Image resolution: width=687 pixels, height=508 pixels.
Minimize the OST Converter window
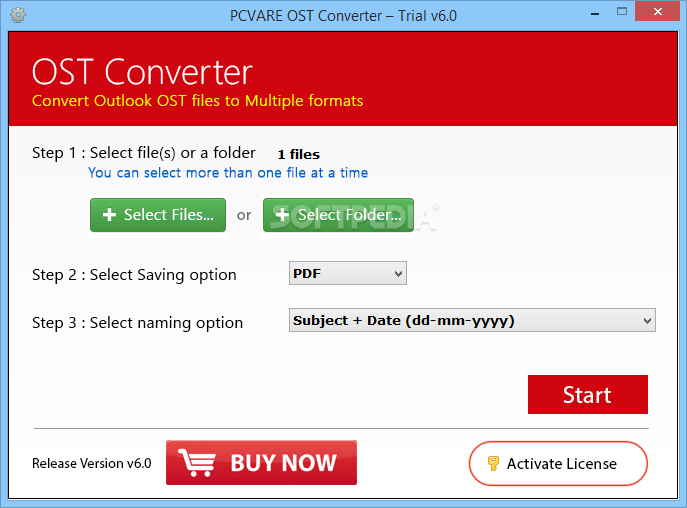click(595, 14)
